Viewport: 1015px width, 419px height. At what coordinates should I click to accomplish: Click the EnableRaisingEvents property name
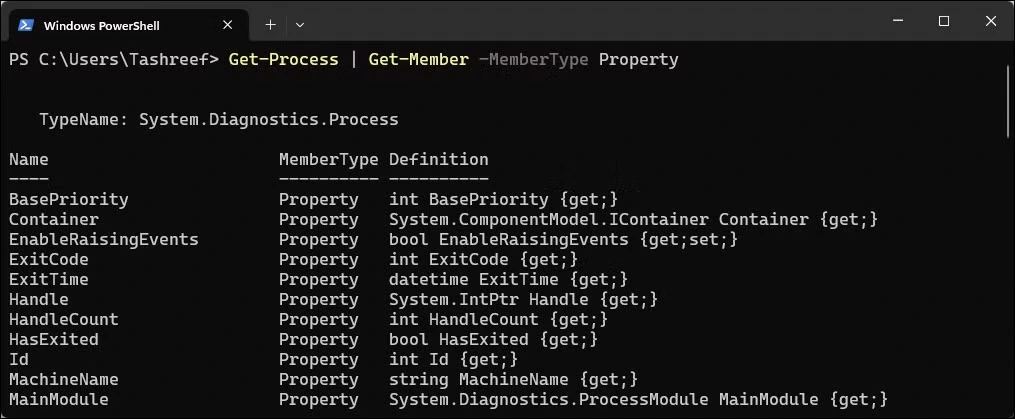click(x=104, y=240)
